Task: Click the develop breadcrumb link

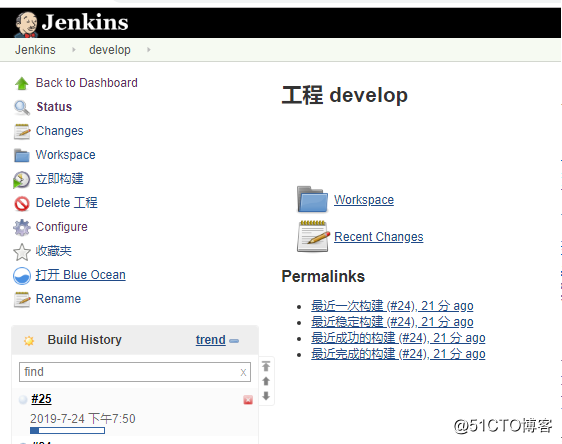Action: tap(110, 49)
